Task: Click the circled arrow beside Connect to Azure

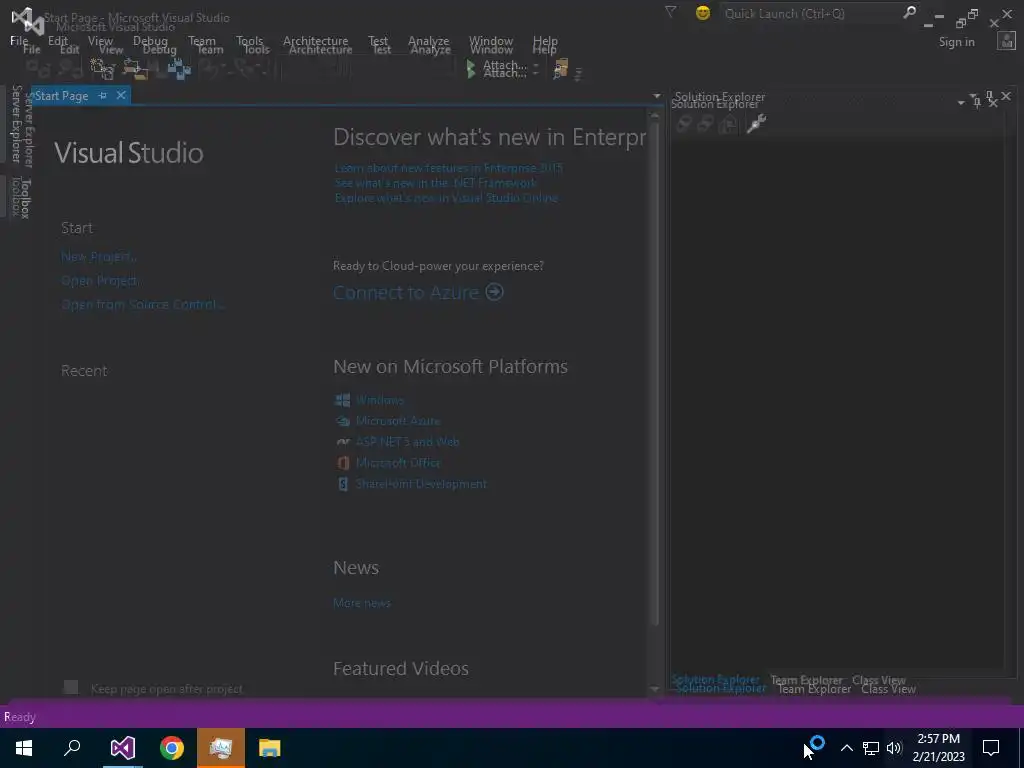Action: [x=494, y=291]
